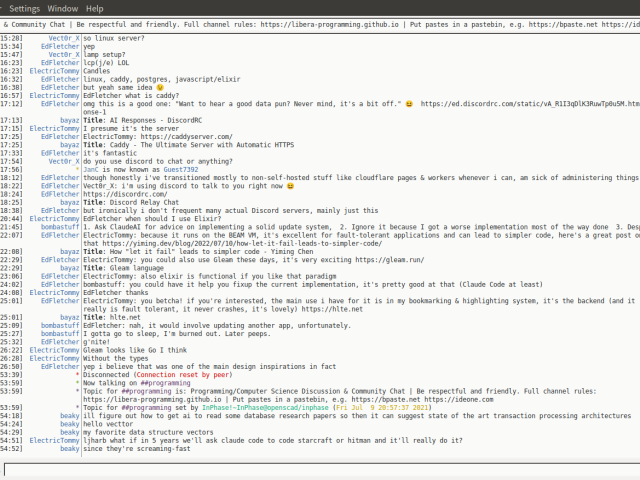Viewport: 640px width, 480px height.
Task: Click message 'linux, caddy, postgres, javascript/elixir'
Action: click(x=162, y=79)
